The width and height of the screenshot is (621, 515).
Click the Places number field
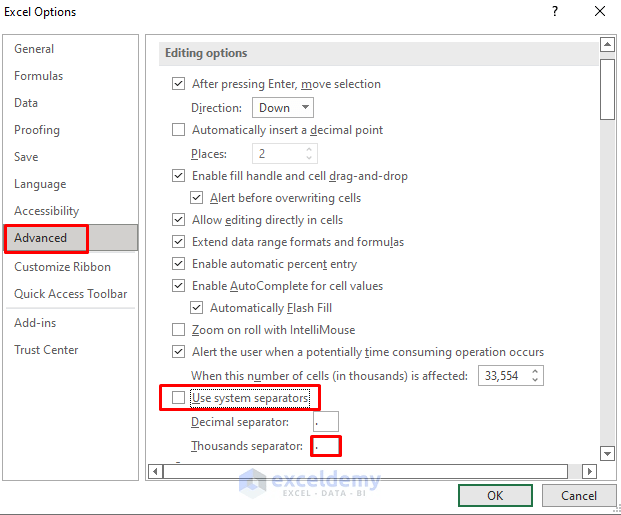[x=279, y=154]
